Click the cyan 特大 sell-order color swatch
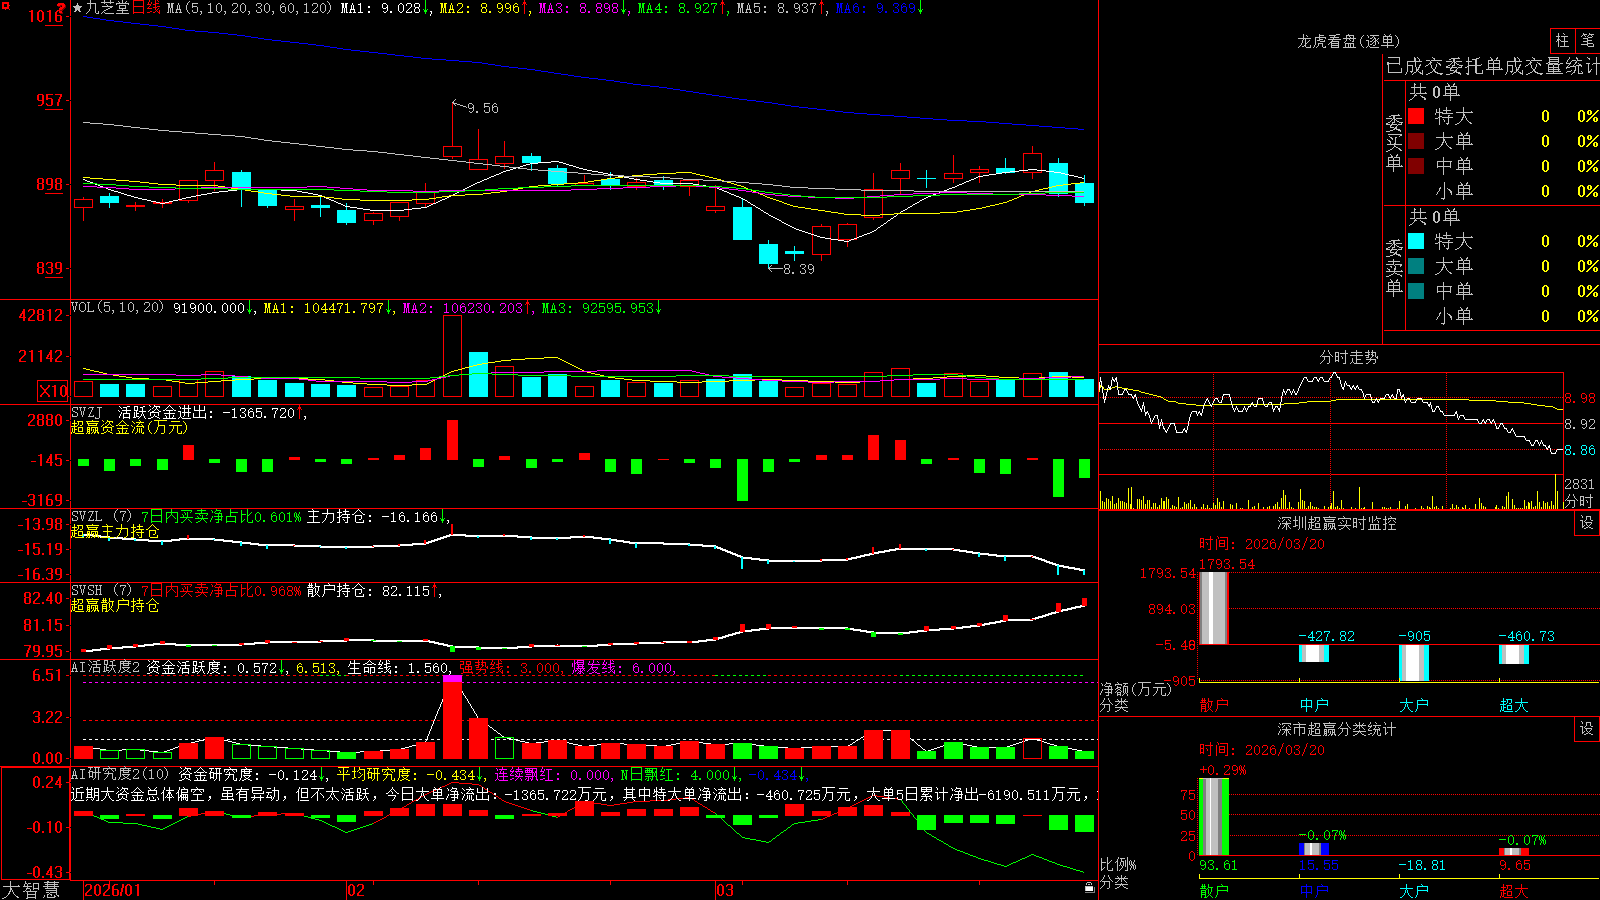Screen dimensions: 1600x900 tap(1416, 241)
